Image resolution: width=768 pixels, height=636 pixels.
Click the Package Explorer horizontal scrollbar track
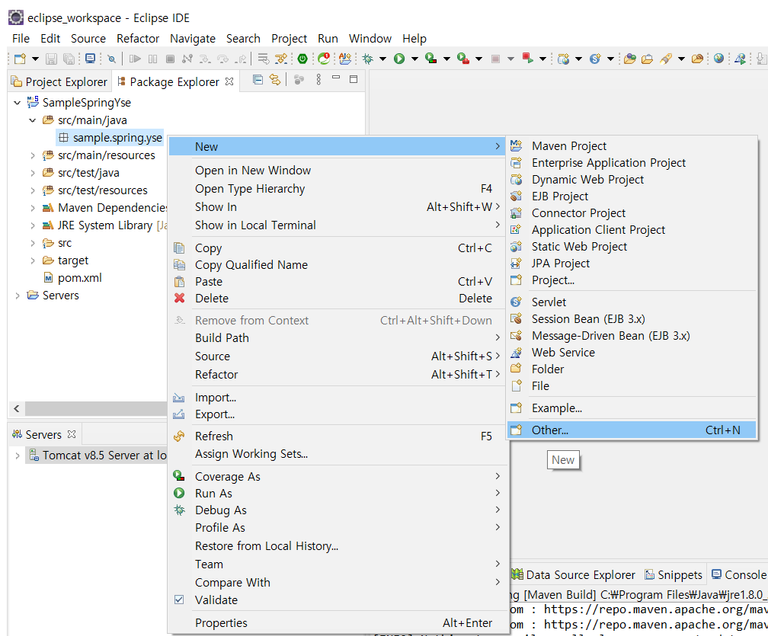pos(96,408)
